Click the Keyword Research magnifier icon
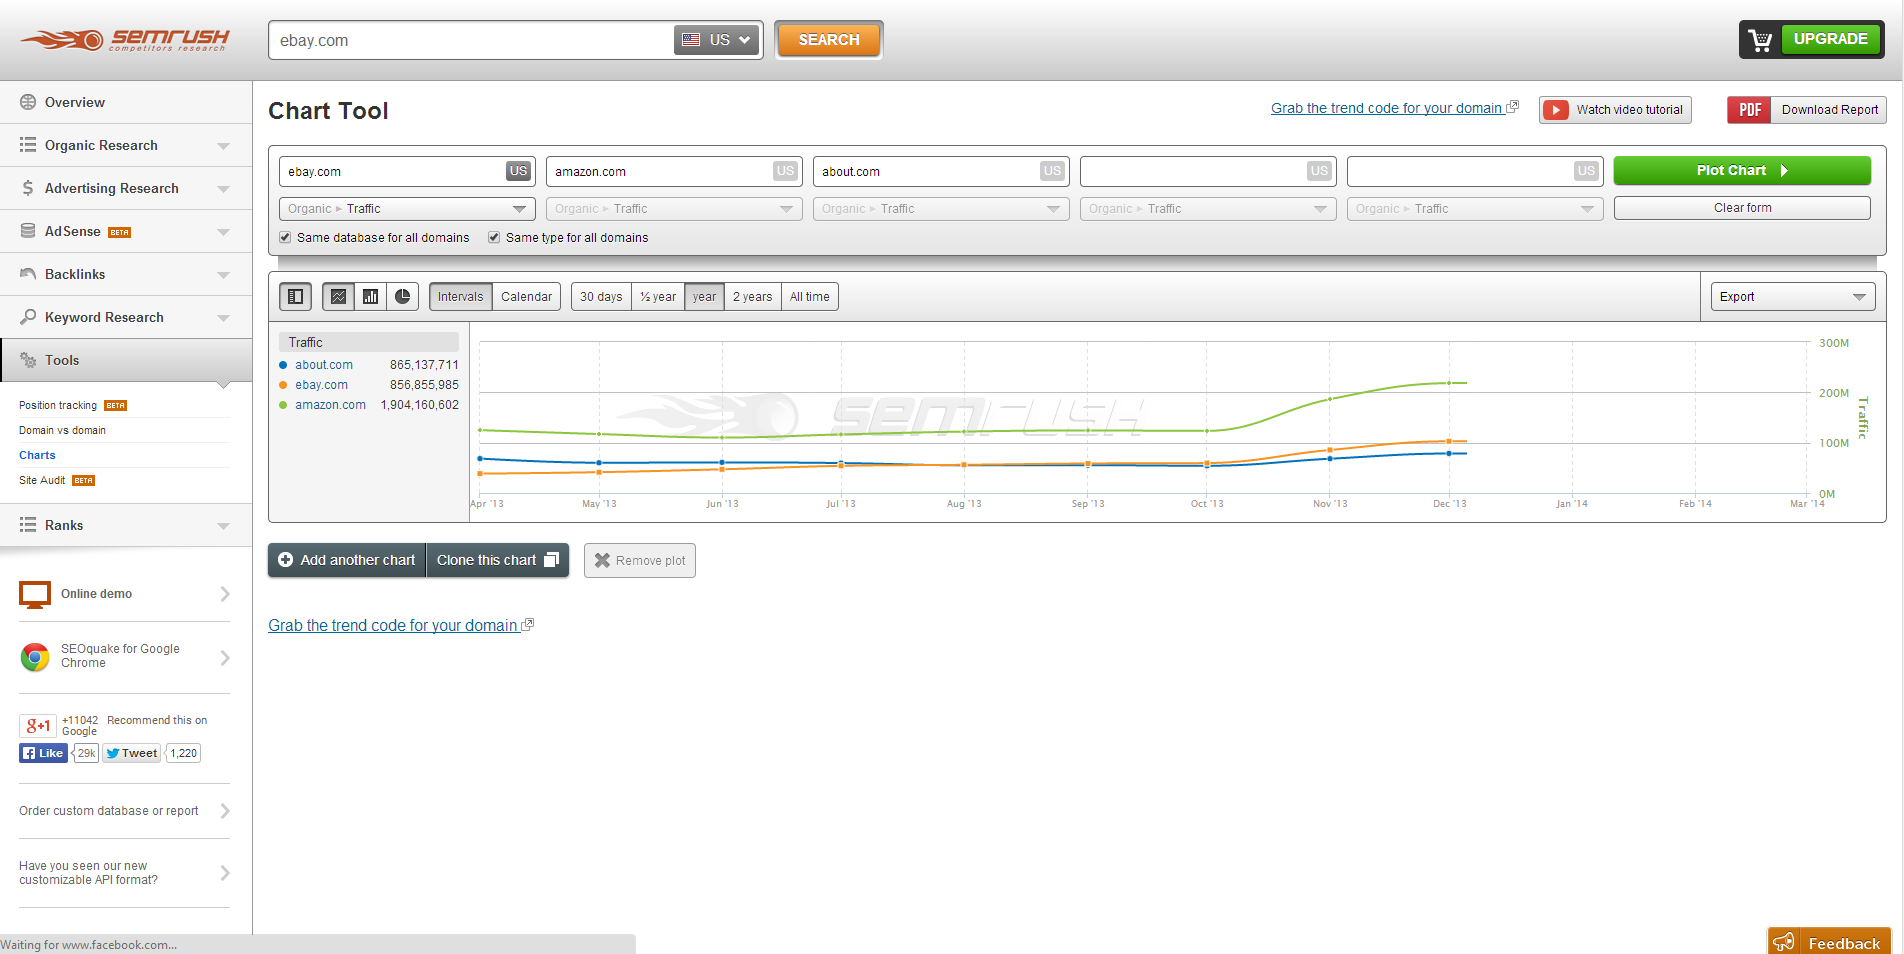The height and width of the screenshot is (954, 1904). (28, 317)
